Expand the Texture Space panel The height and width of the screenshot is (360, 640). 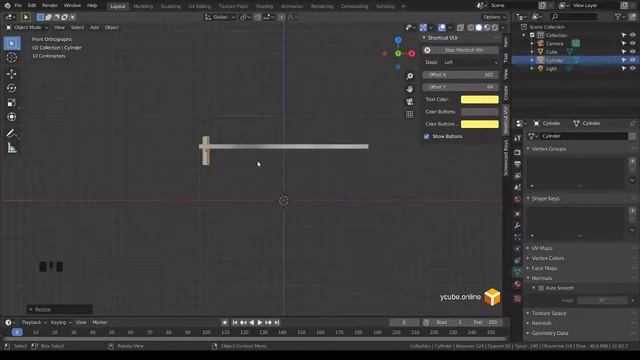(549, 313)
